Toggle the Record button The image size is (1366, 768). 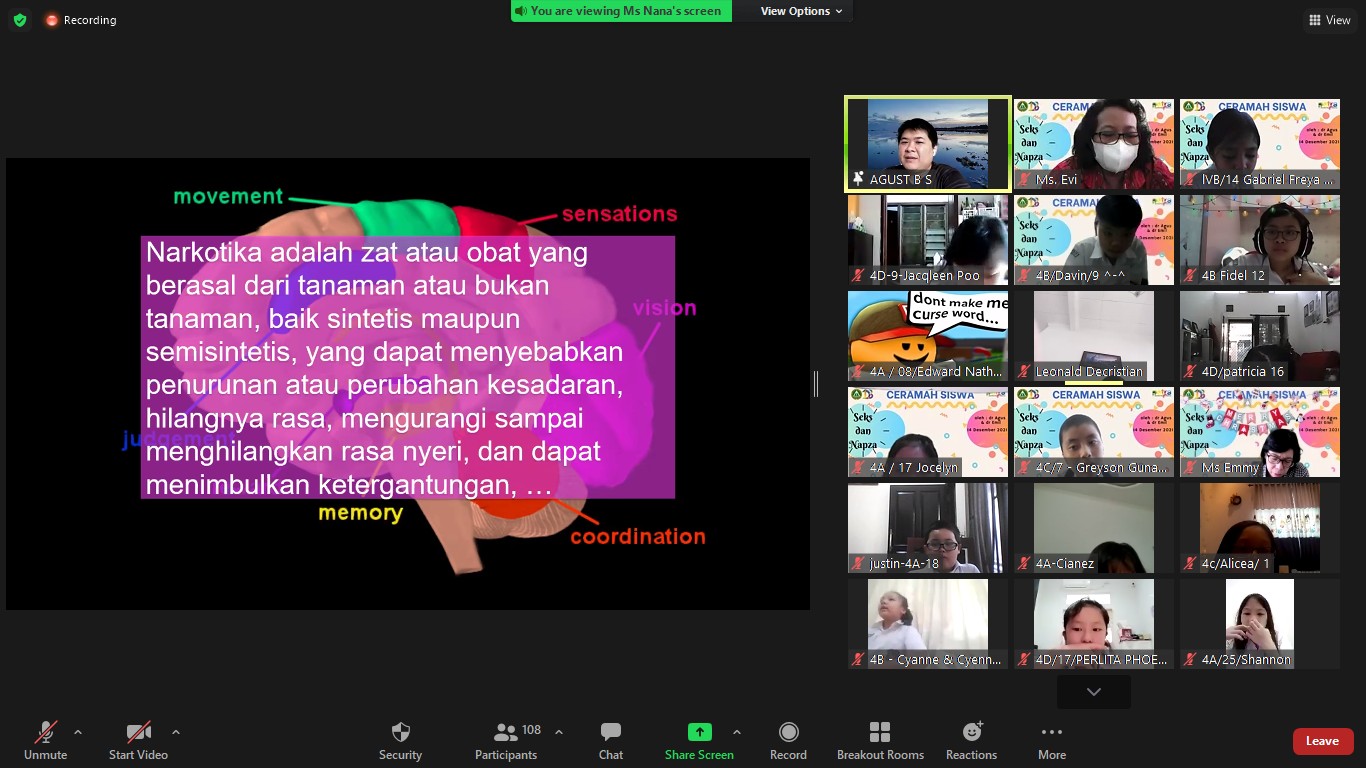(788, 732)
